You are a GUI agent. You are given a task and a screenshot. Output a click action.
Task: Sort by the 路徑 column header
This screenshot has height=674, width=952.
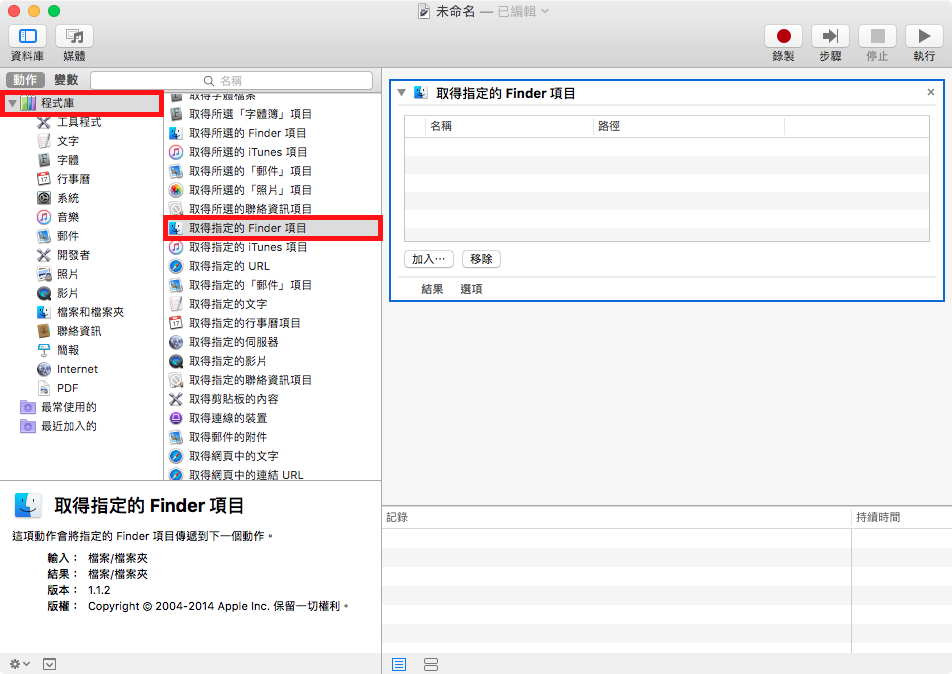[x=688, y=126]
